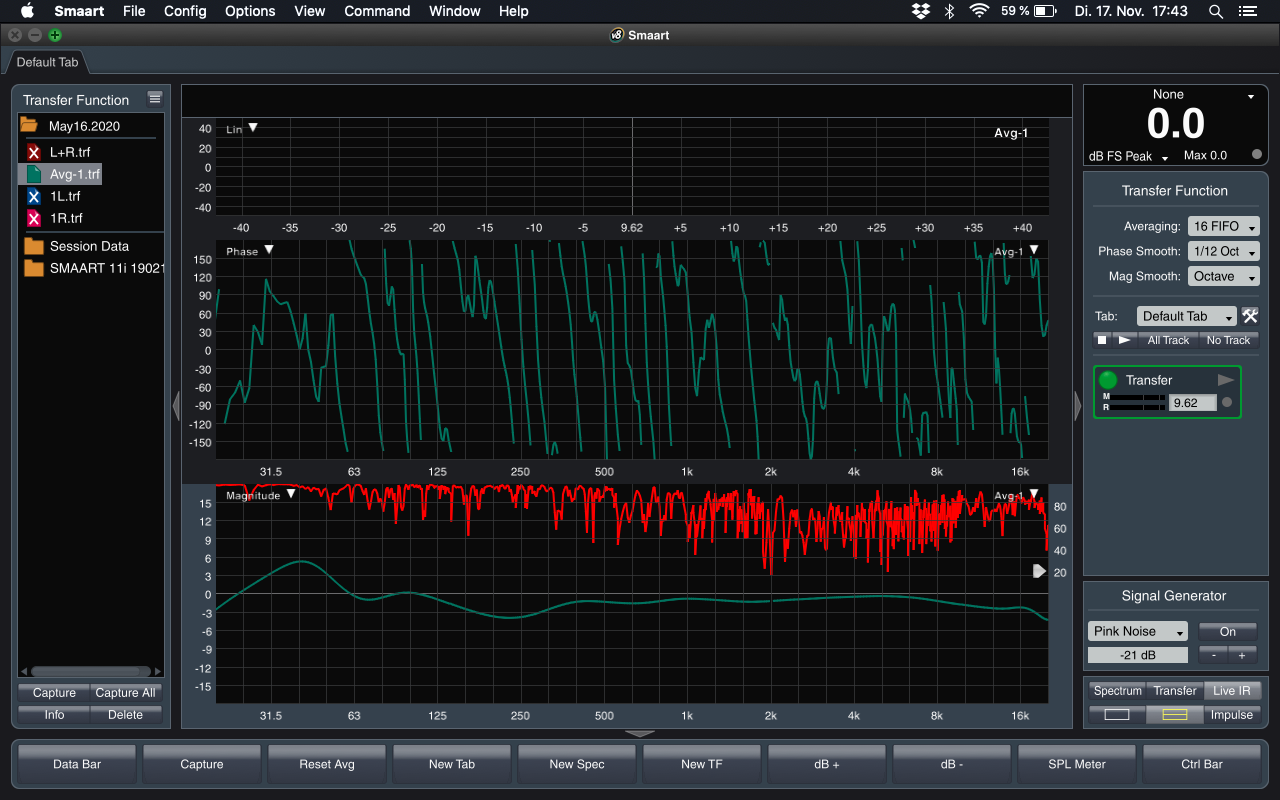Screen dimensions: 1280x800
Task: Open the May16.2020 folder icon
Action: pos(29,126)
